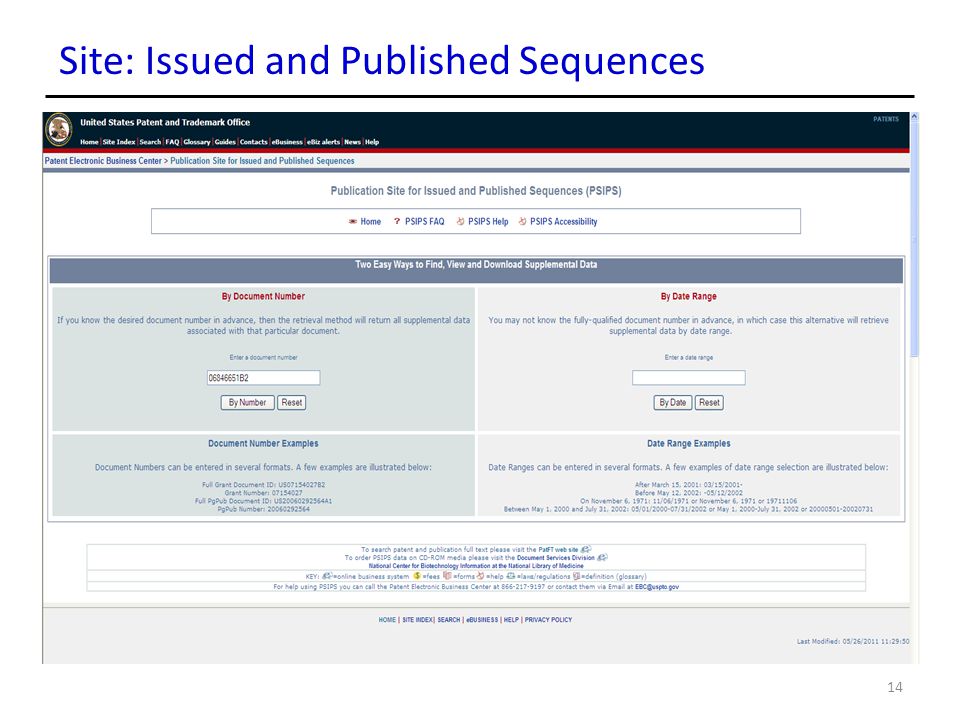Click the PSIPS Home link
The width and height of the screenshot is (960, 720).
[x=370, y=222]
